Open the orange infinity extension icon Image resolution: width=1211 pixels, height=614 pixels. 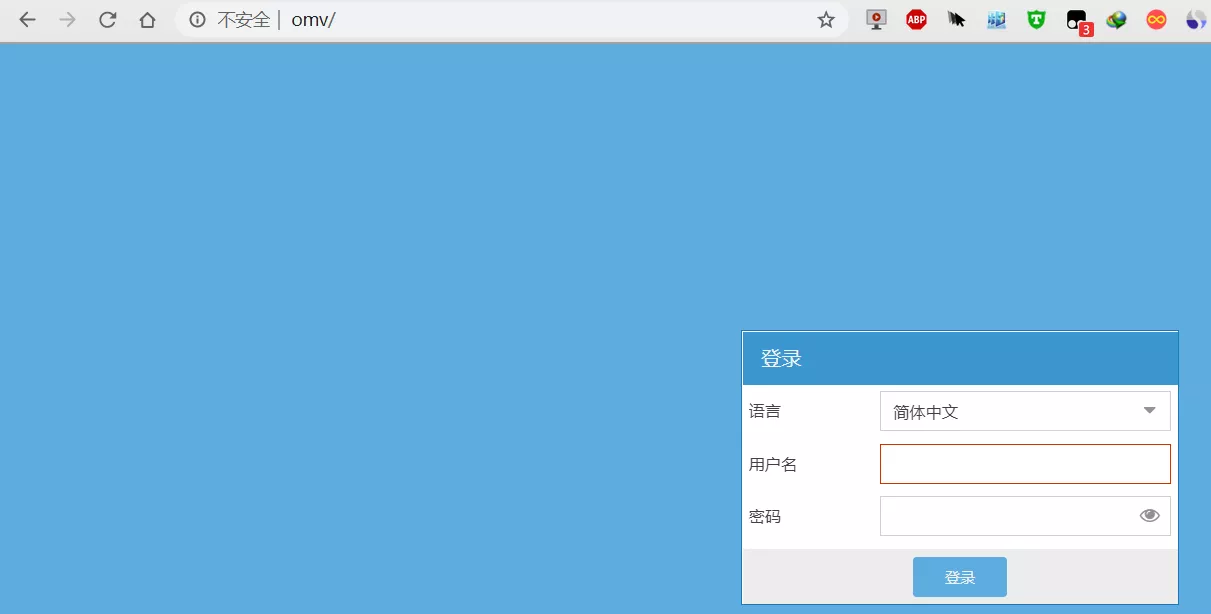point(1156,20)
